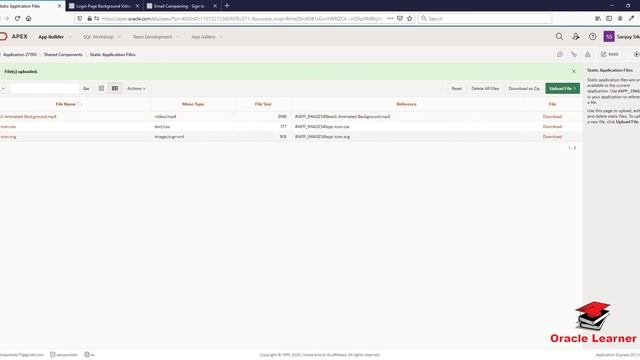Click the Download as Zip button
The height and width of the screenshot is (360, 640).
click(x=524, y=89)
